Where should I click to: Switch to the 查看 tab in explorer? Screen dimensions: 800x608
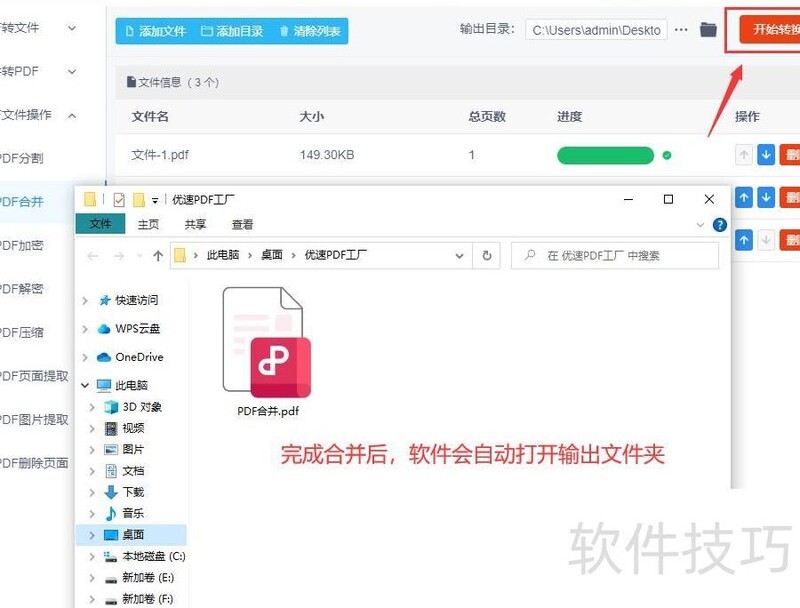pos(242,224)
